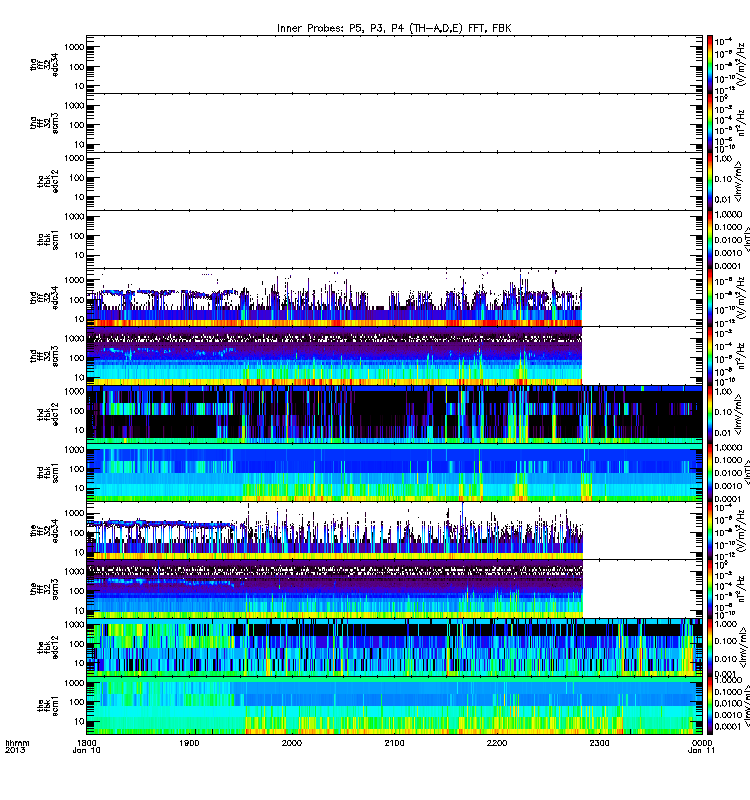Click the empty tha fff edc34 plot panel

pos(394,64)
